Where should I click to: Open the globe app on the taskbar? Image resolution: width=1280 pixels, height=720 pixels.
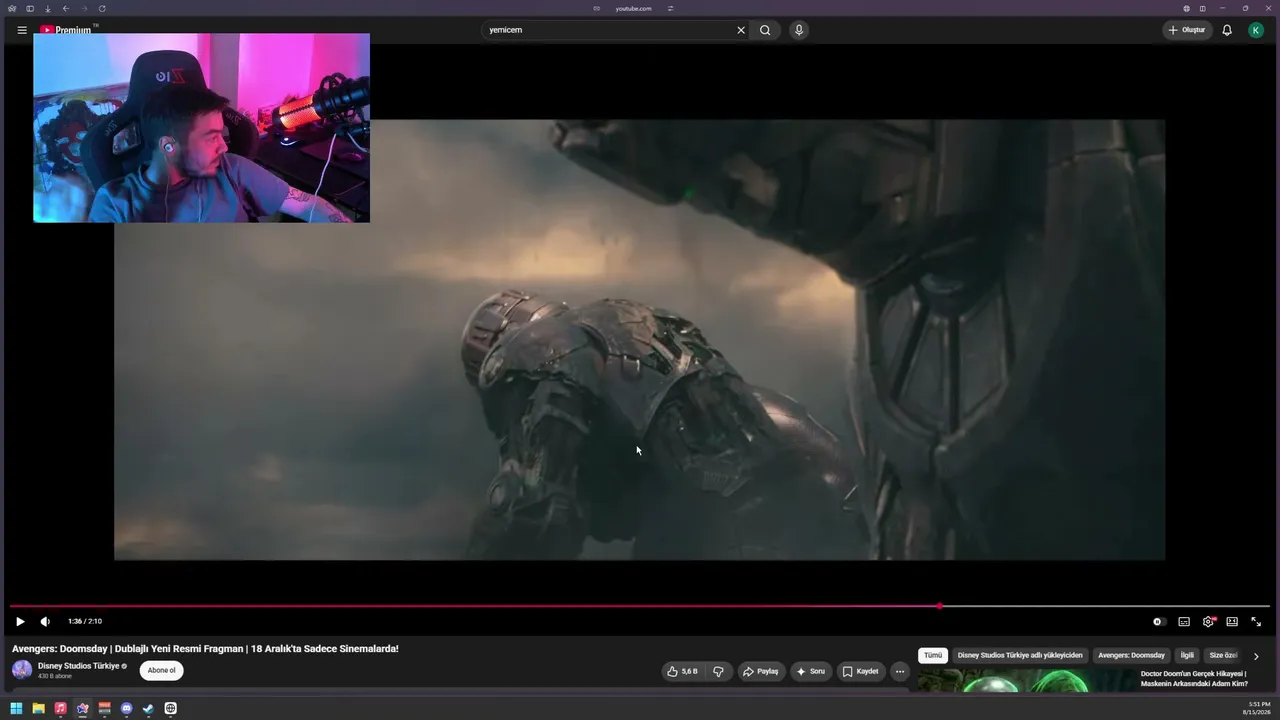pyautogui.click(x=170, y=708)
